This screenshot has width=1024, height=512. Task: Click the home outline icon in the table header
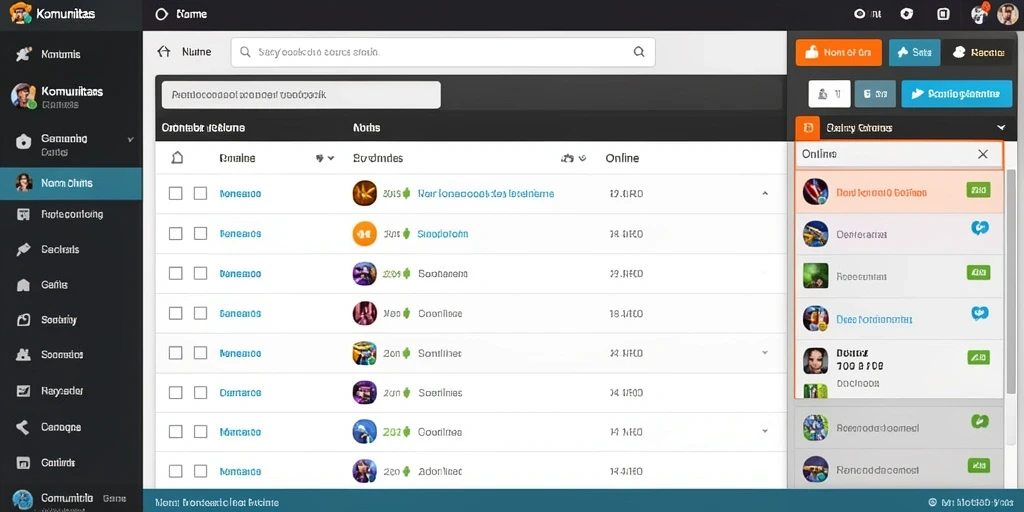tap(177, 158)
